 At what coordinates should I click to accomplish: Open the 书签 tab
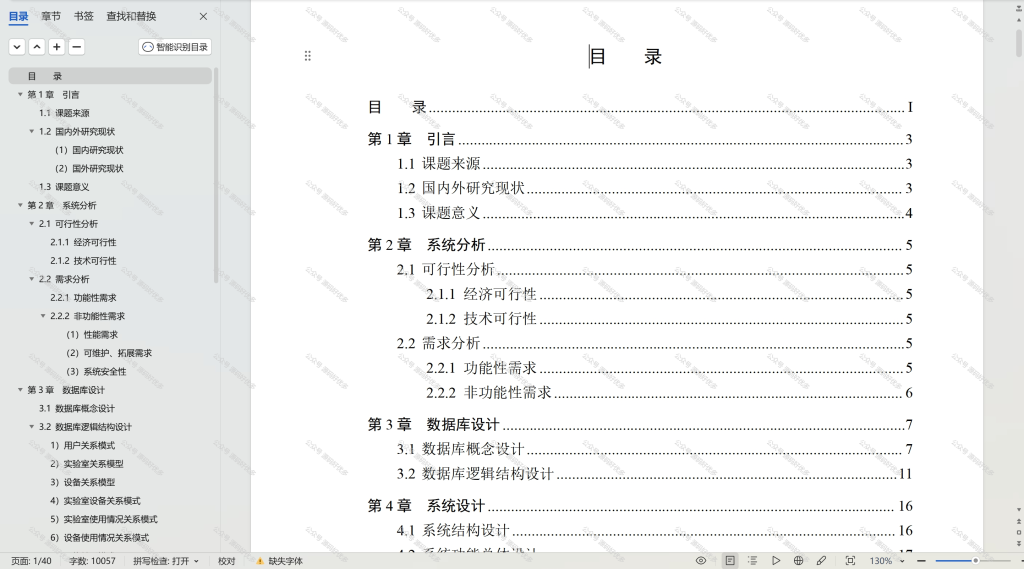point(84,16)
